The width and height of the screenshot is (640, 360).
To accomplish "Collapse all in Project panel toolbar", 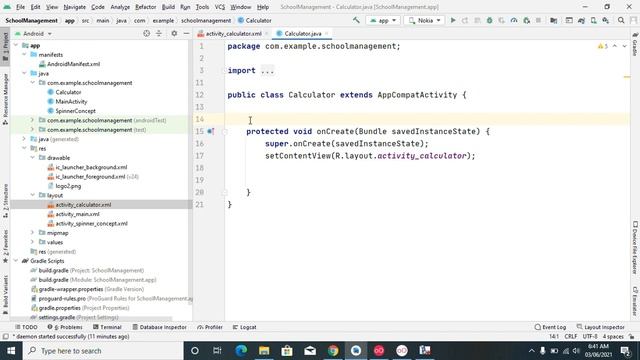I will 159,33.
